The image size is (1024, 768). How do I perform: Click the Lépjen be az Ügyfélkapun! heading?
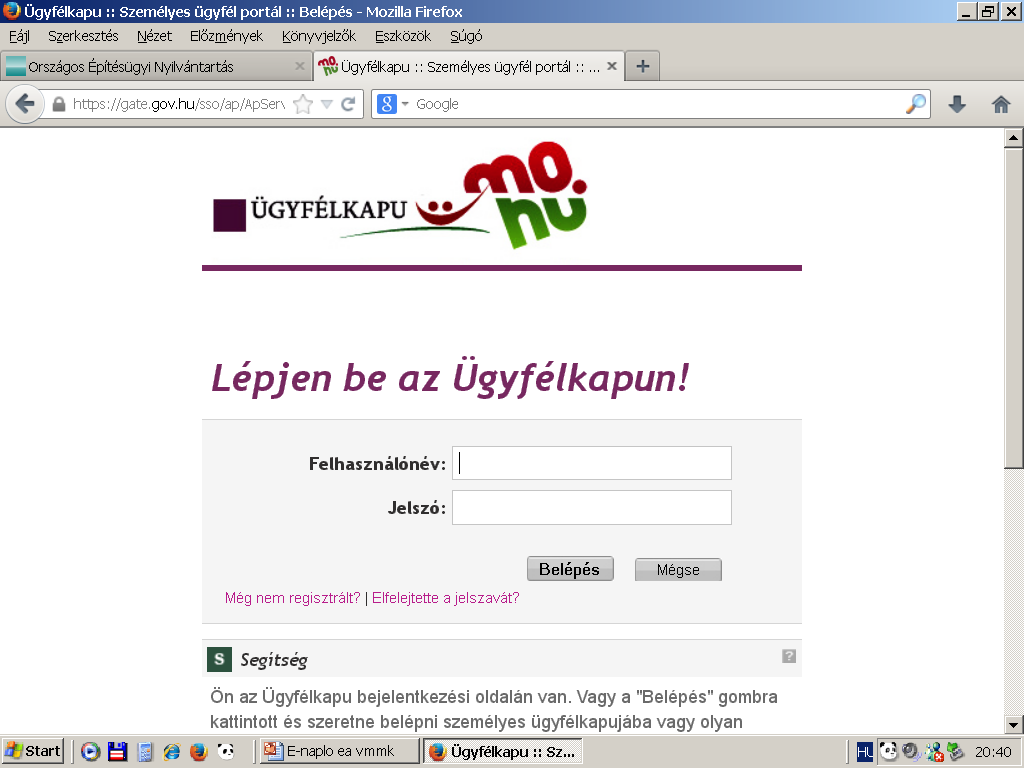click(450, 377)
